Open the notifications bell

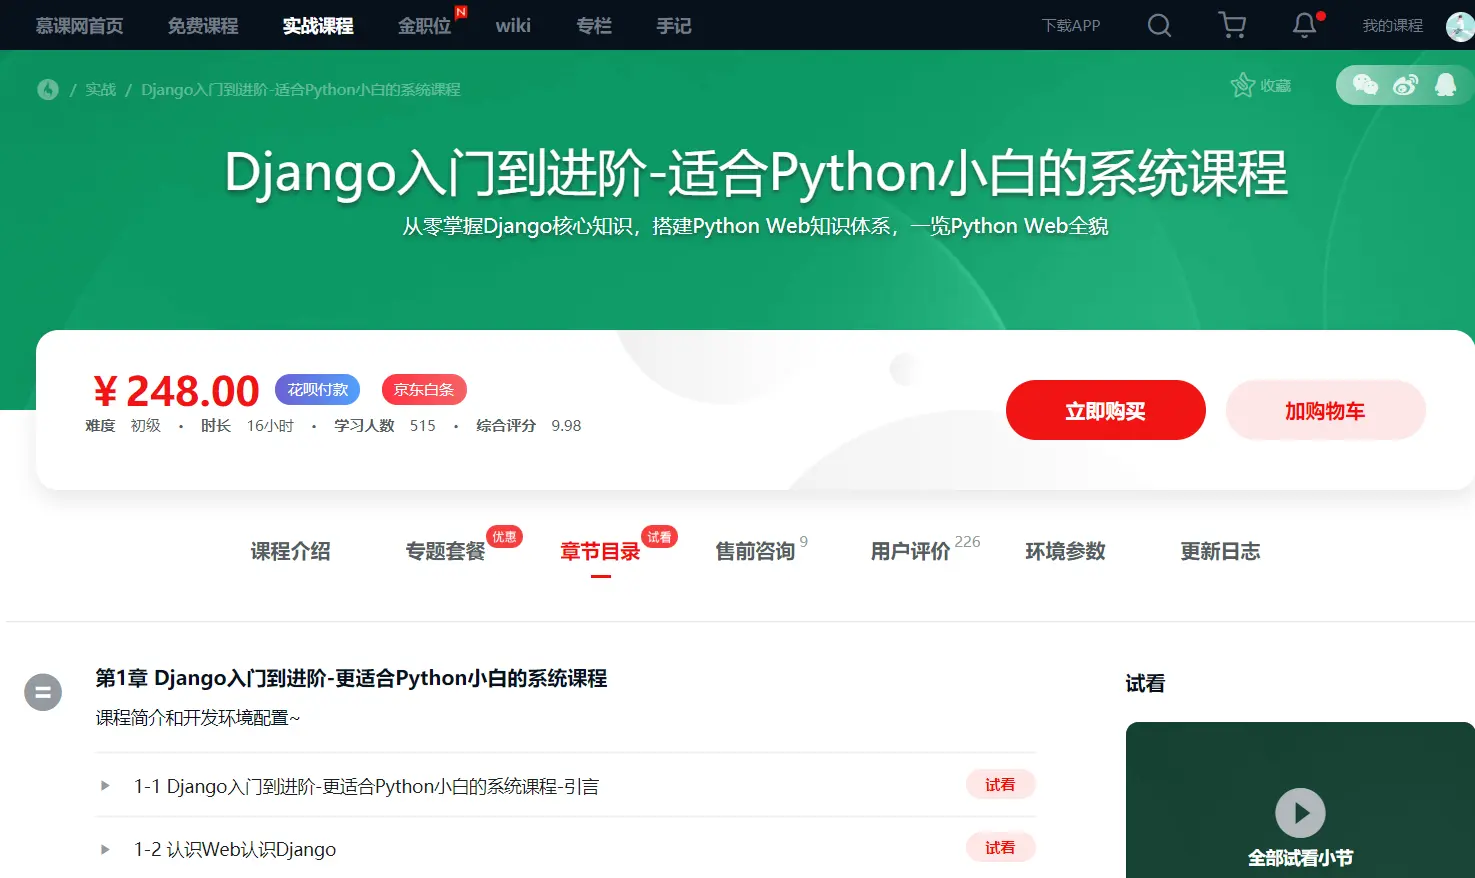pyautogui.click(x=1305, y=25)
